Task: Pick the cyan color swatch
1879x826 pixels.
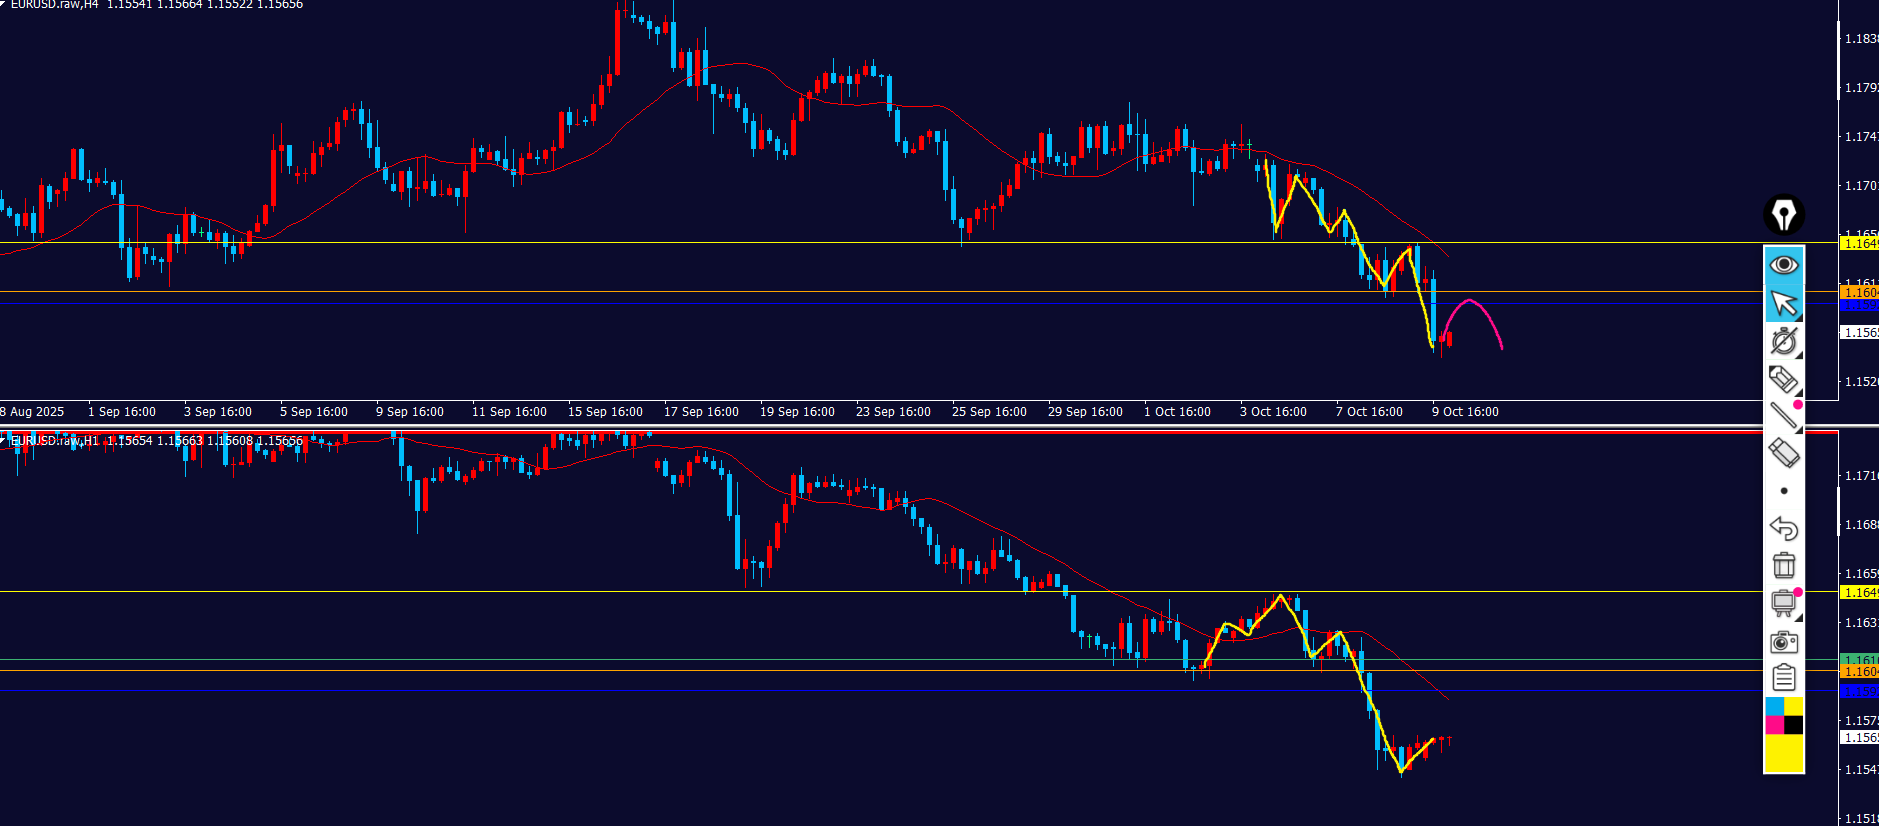Action: pyautogui.click(x=1774, y=707)
